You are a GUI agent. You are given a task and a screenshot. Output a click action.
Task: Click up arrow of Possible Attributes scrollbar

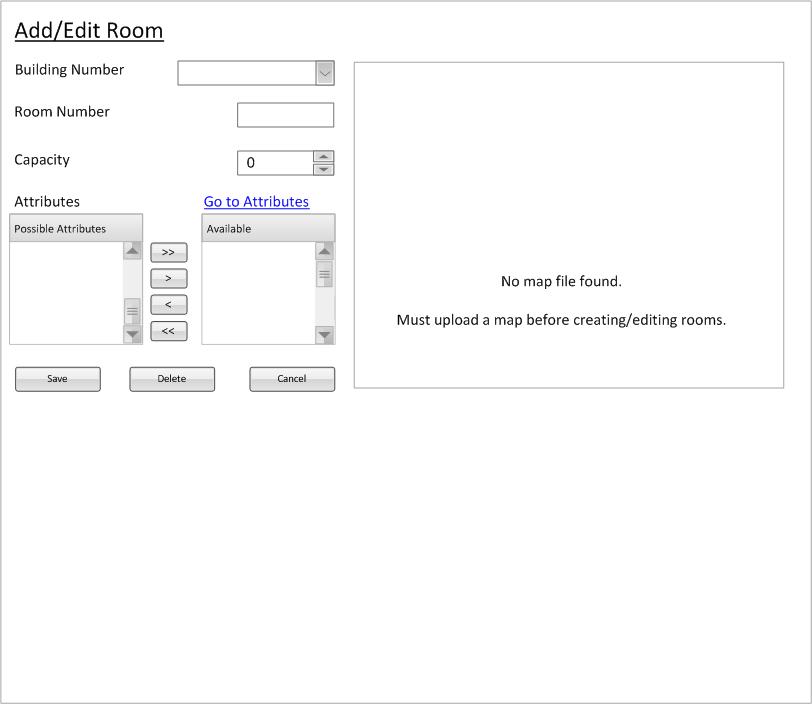tap(133, 251)
